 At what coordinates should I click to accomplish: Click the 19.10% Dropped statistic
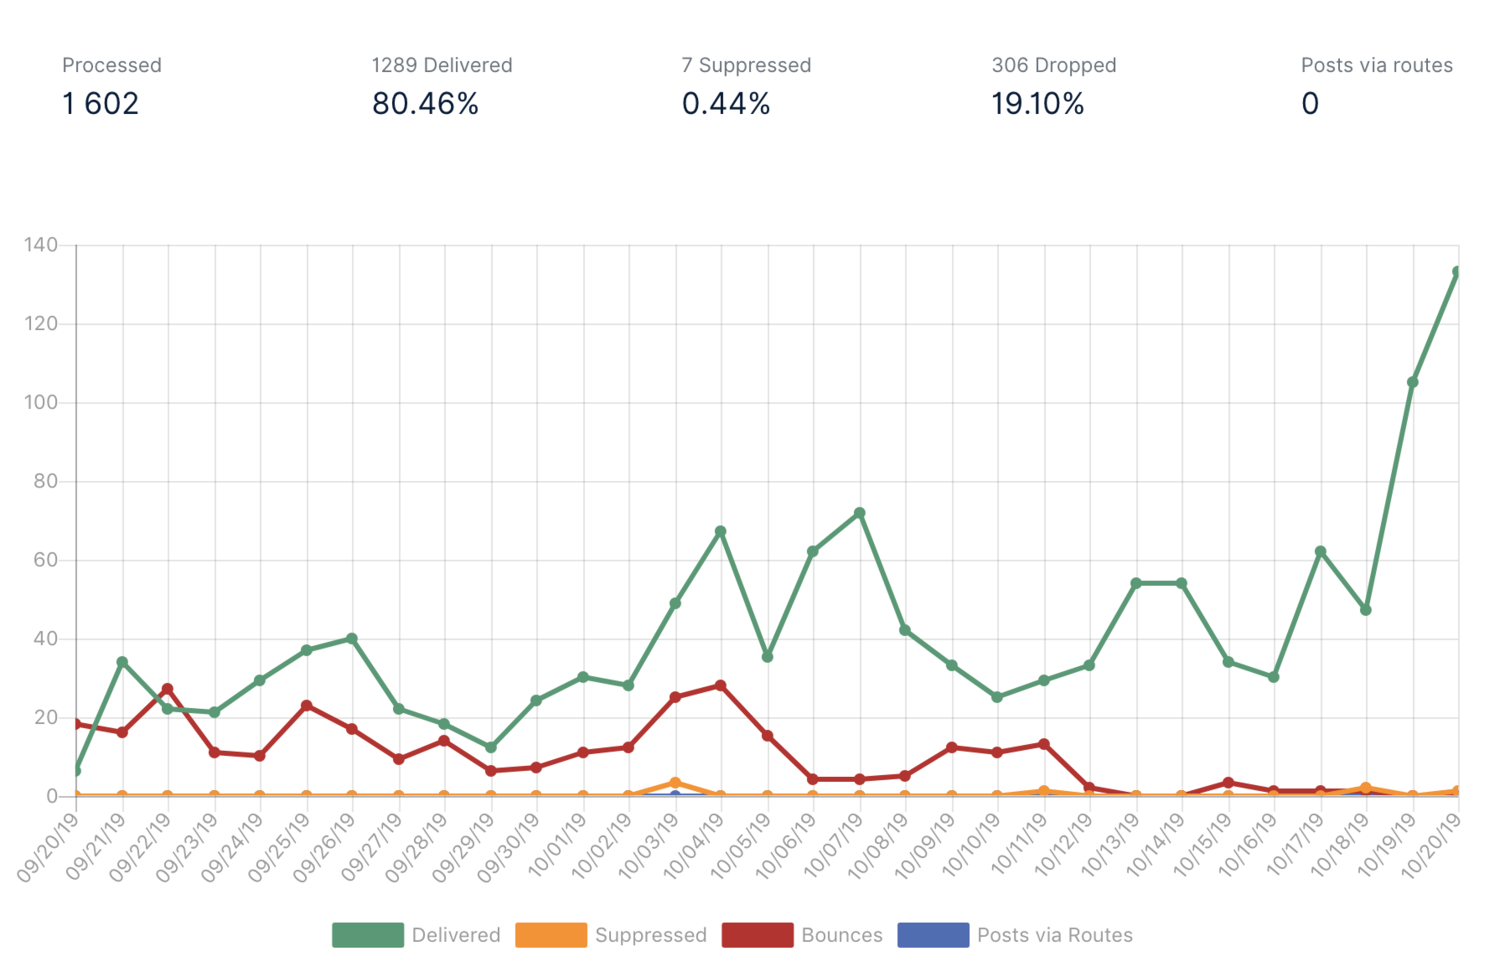(1038, 103)
